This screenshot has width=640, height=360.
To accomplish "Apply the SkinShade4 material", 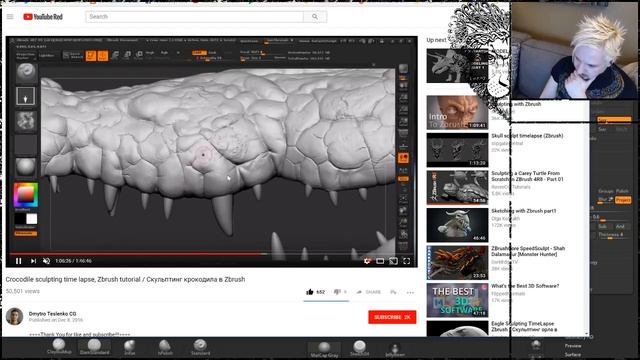I will (x=360, y=349).
